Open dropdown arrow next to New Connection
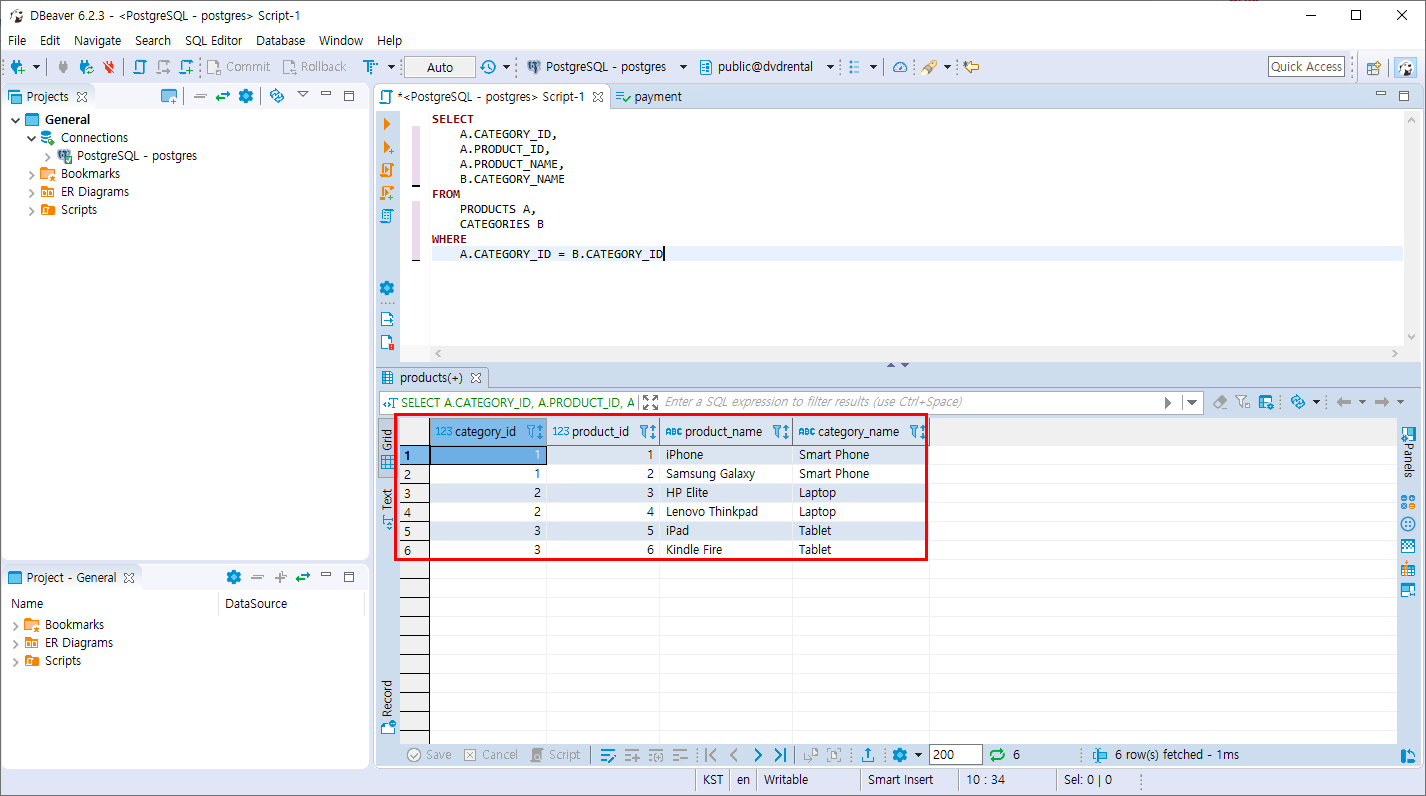 (36, 67)
